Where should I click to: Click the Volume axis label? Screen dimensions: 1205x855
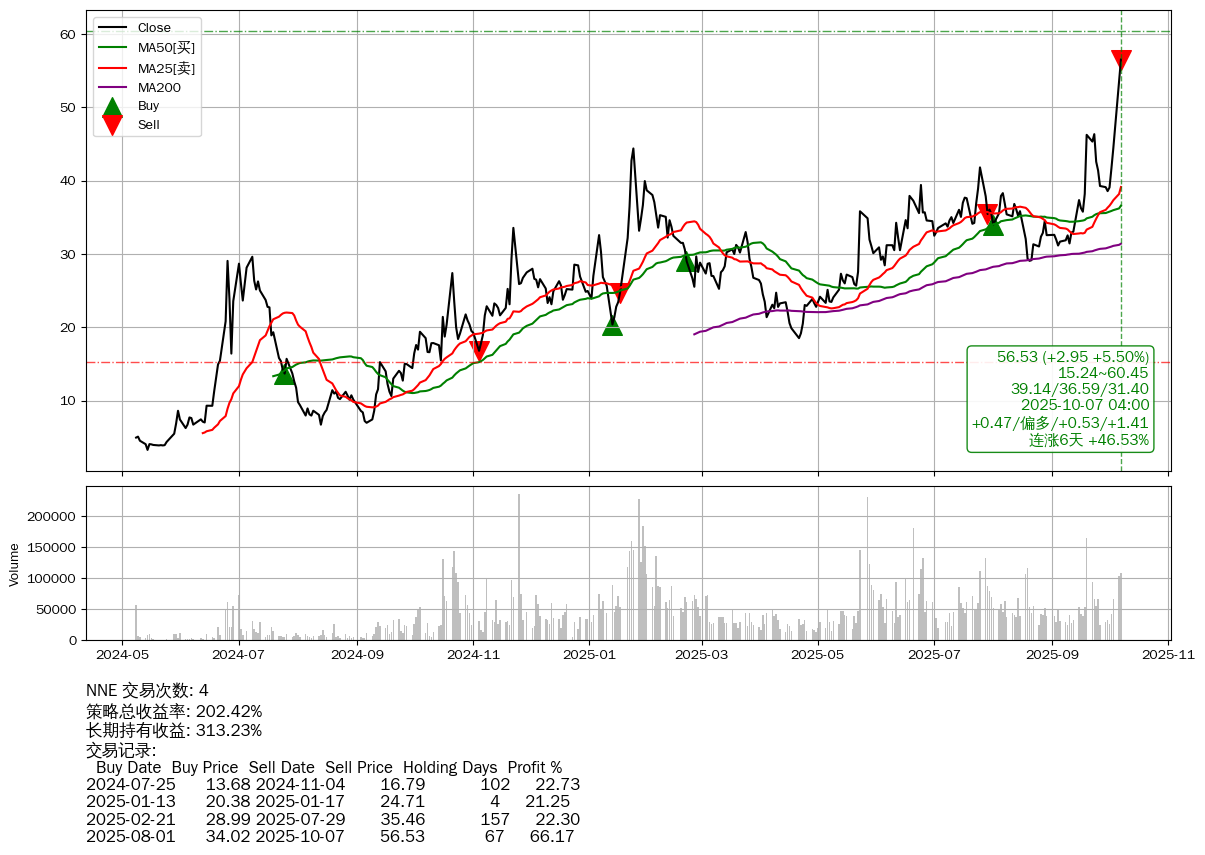(14, 564)
